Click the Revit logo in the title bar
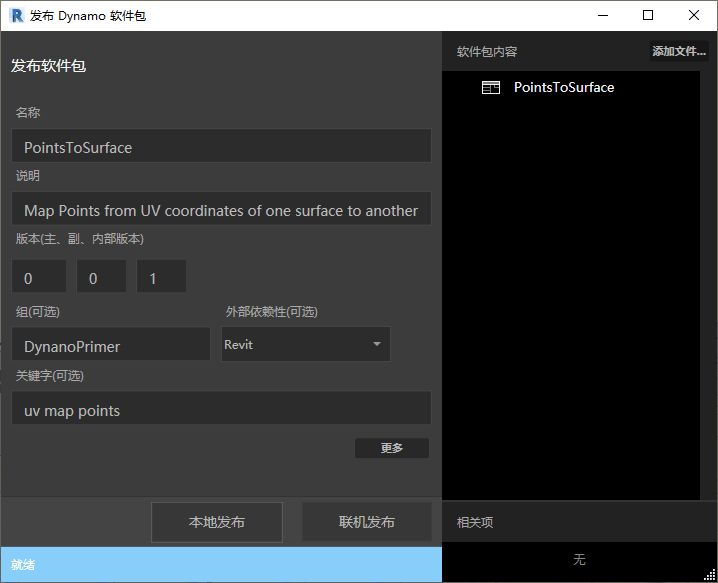This screenshot has width=718, height=583. click(16, 15)
